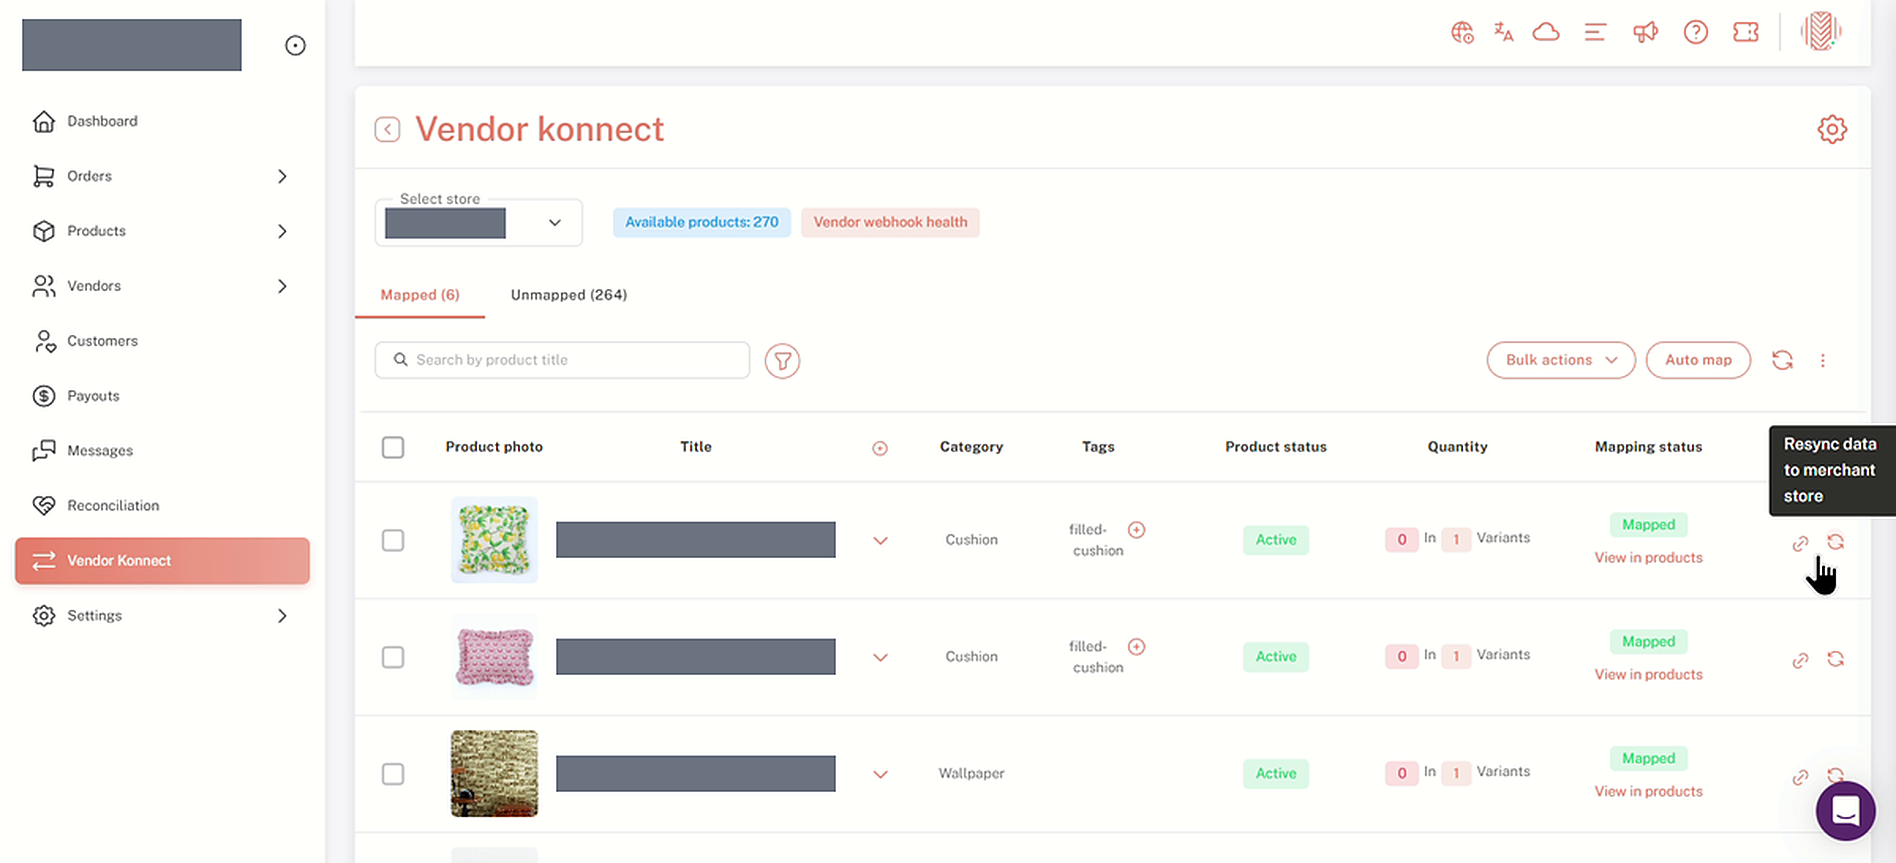Expand Wallpaper row title chevron
1896x863 pixels.
pyautogui.click(x=880, y=775)
